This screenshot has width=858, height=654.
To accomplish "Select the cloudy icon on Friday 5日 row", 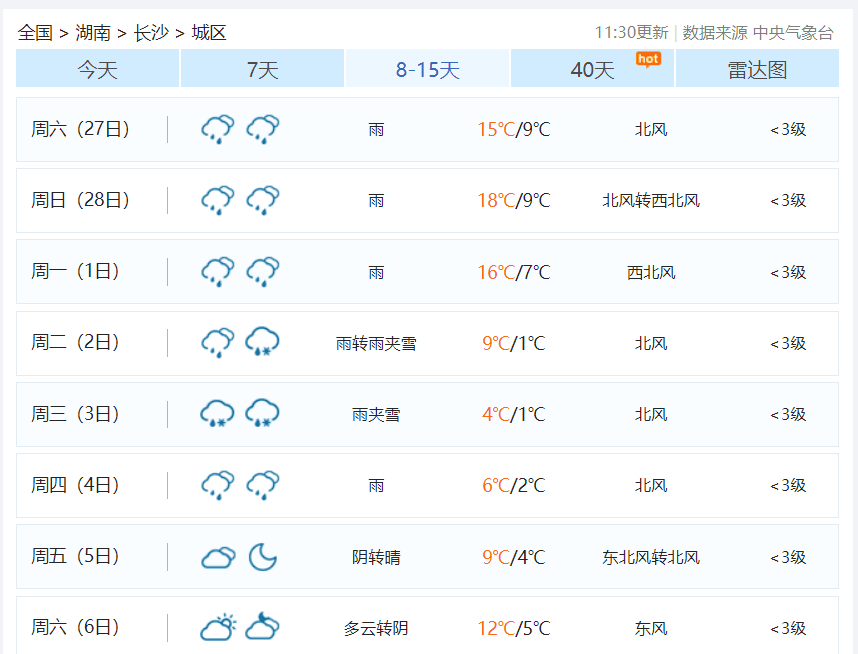I will click(x=217, y=555).
